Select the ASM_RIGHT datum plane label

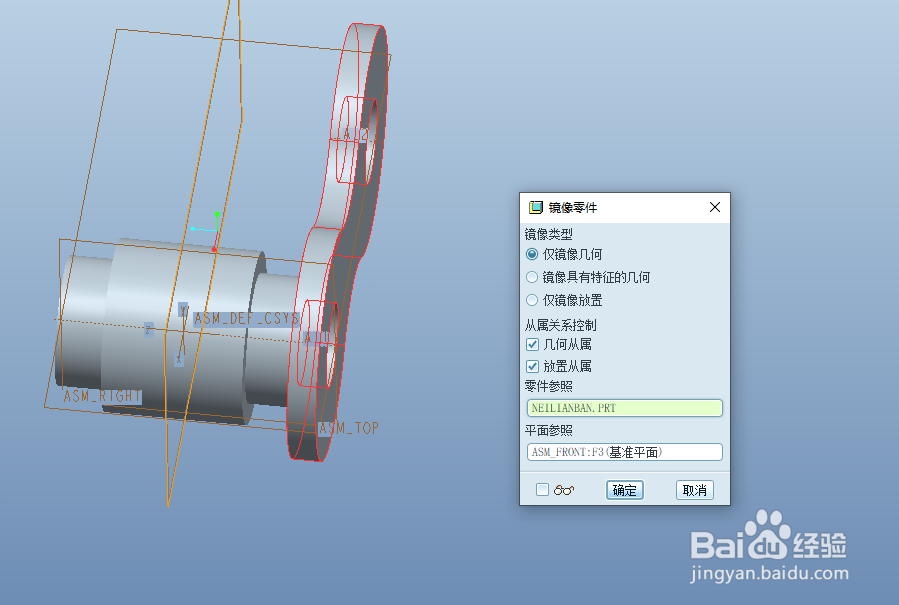click(102, 396)
